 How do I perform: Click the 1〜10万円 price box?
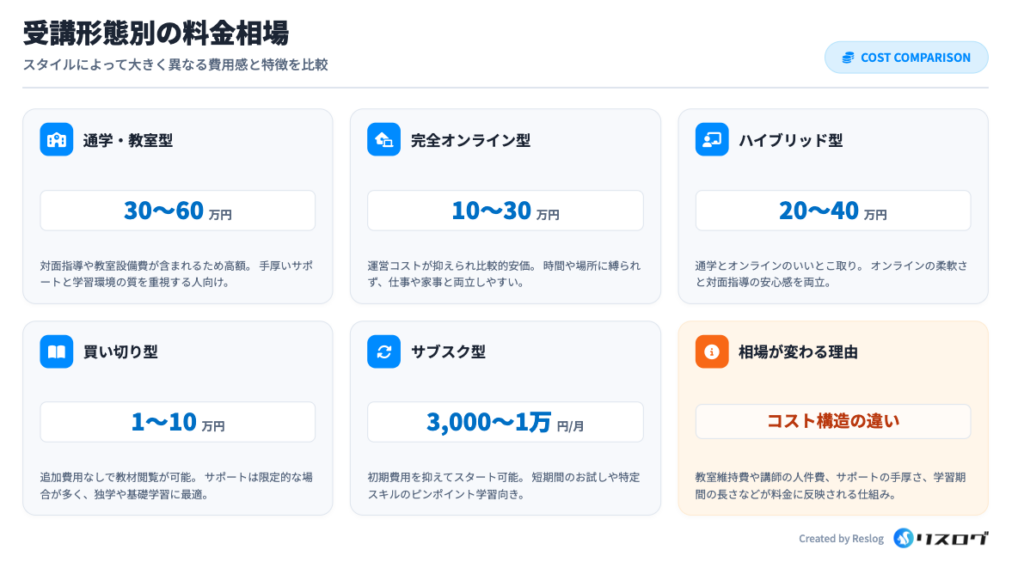(178, 423)
